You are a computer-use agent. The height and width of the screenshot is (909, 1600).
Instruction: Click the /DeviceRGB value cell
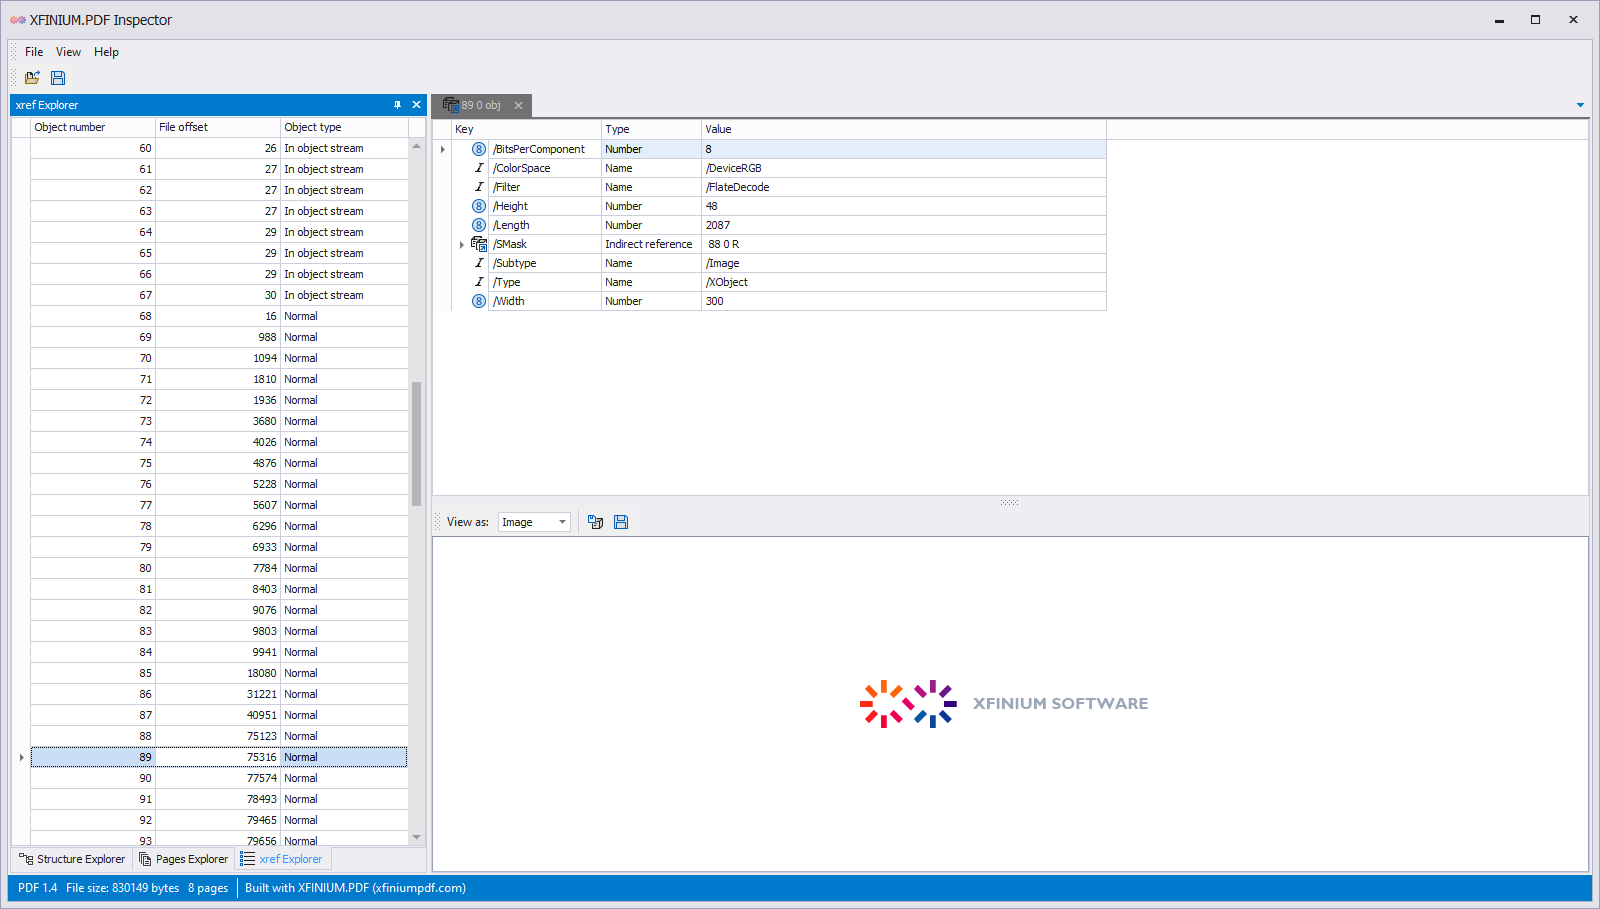point(904,168)
